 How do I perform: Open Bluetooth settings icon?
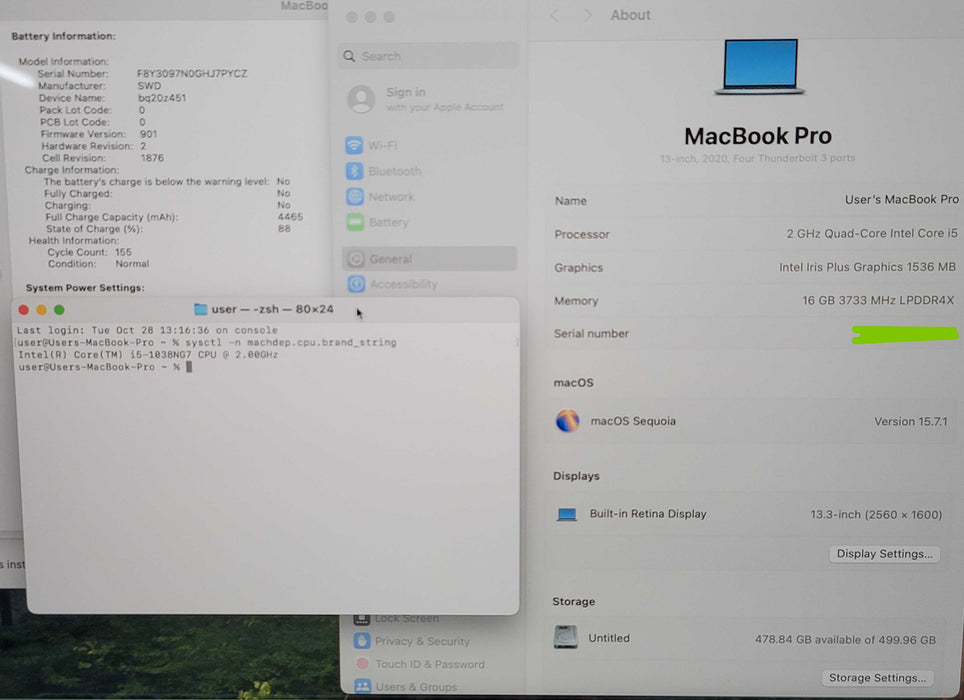coord(354,171)
